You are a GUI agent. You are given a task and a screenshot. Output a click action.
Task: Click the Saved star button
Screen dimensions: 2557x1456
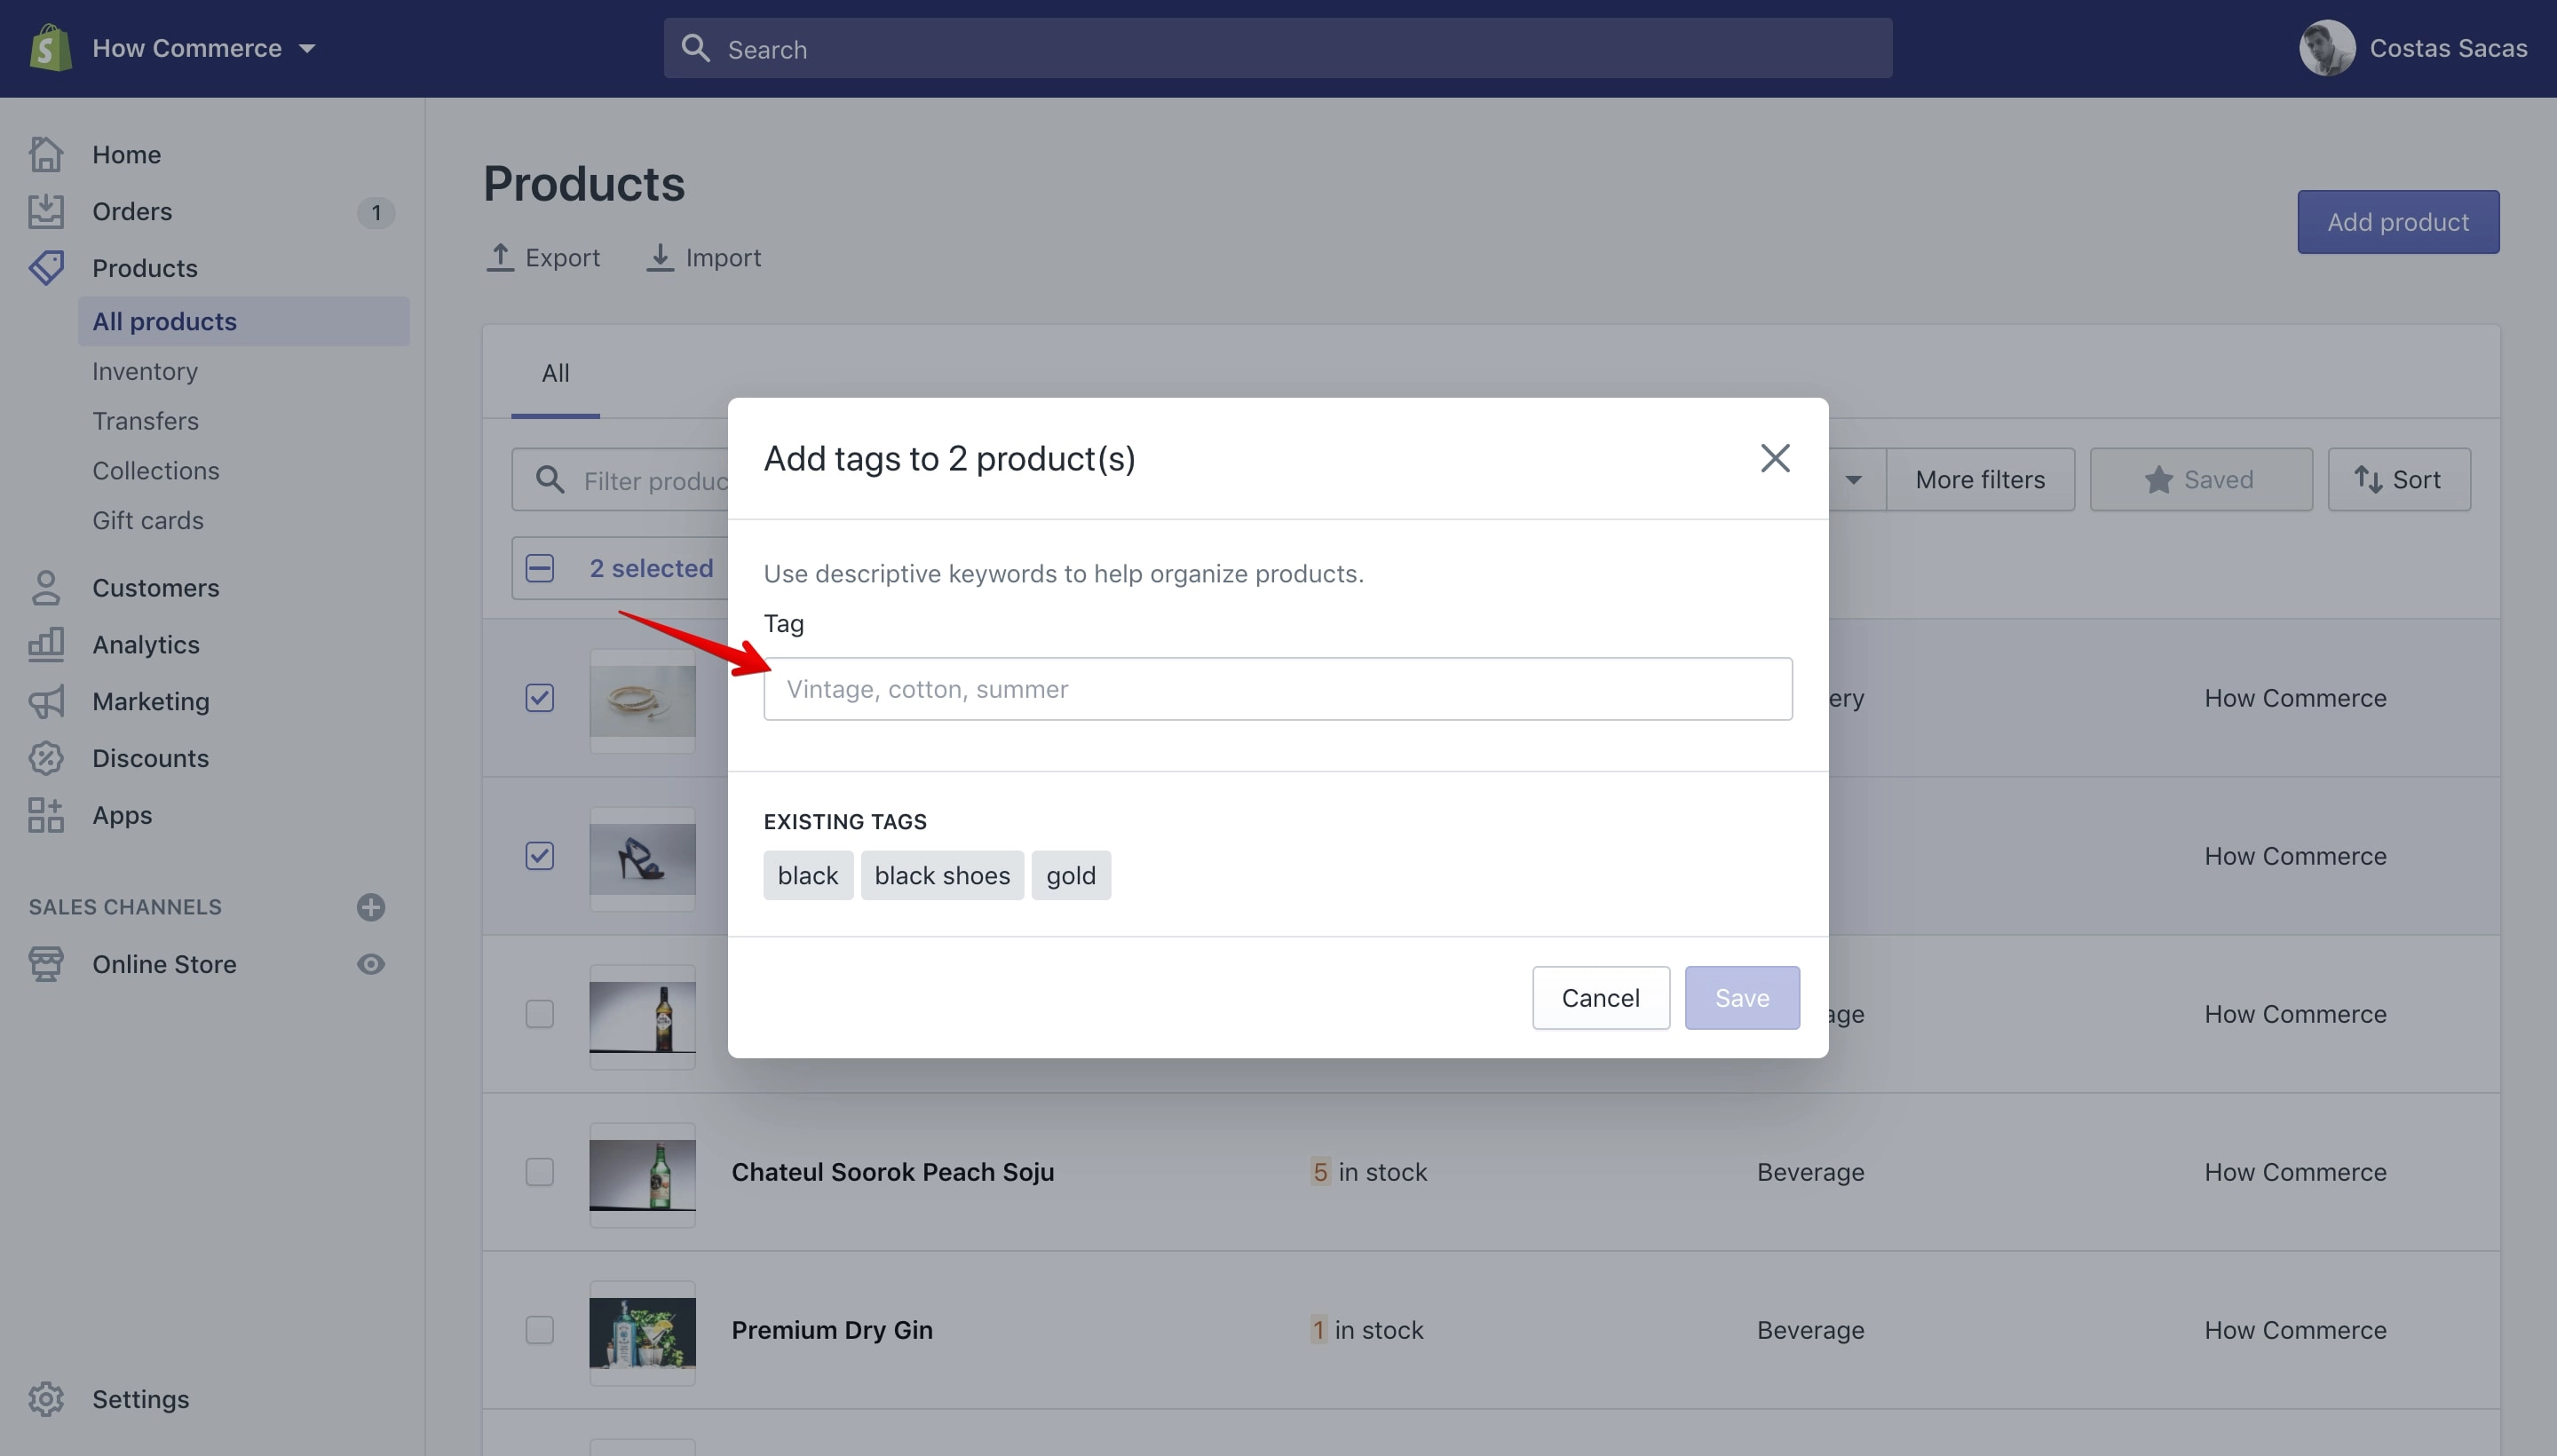pyautogui.click(x=2200, y=480)
